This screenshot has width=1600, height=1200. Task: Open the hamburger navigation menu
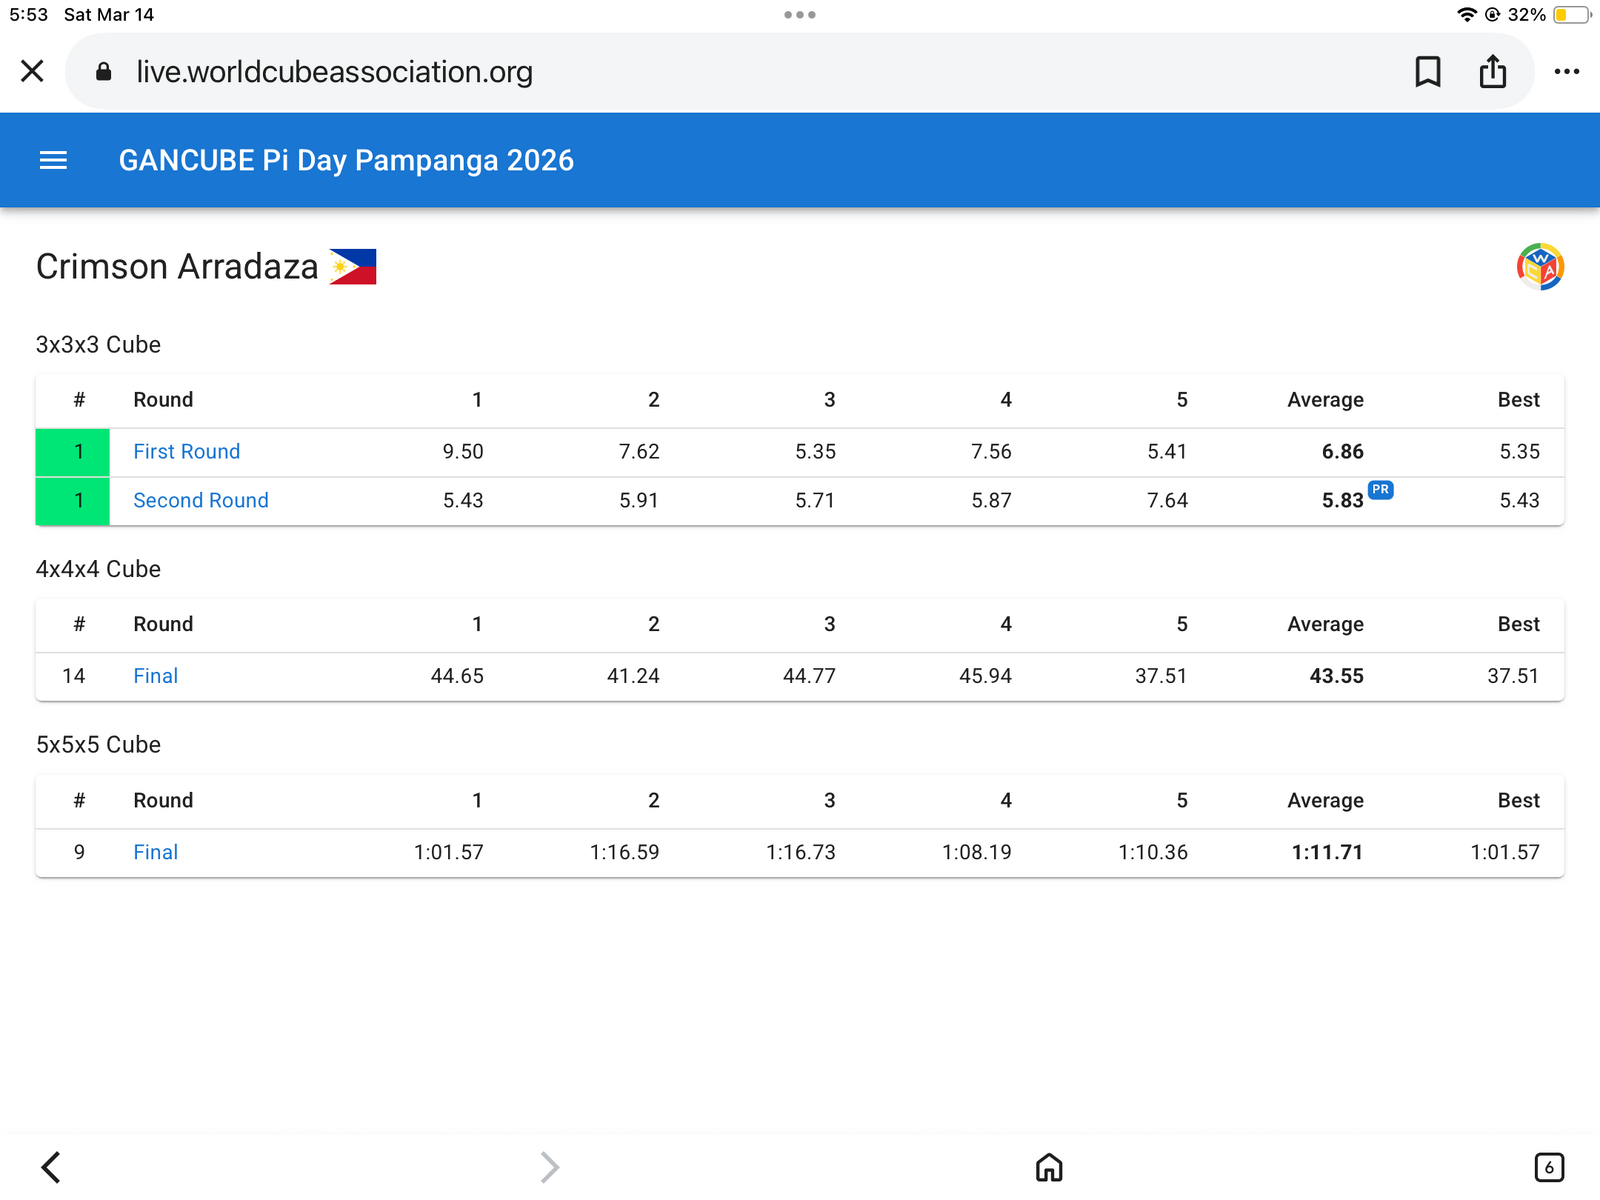click(53, 160)
